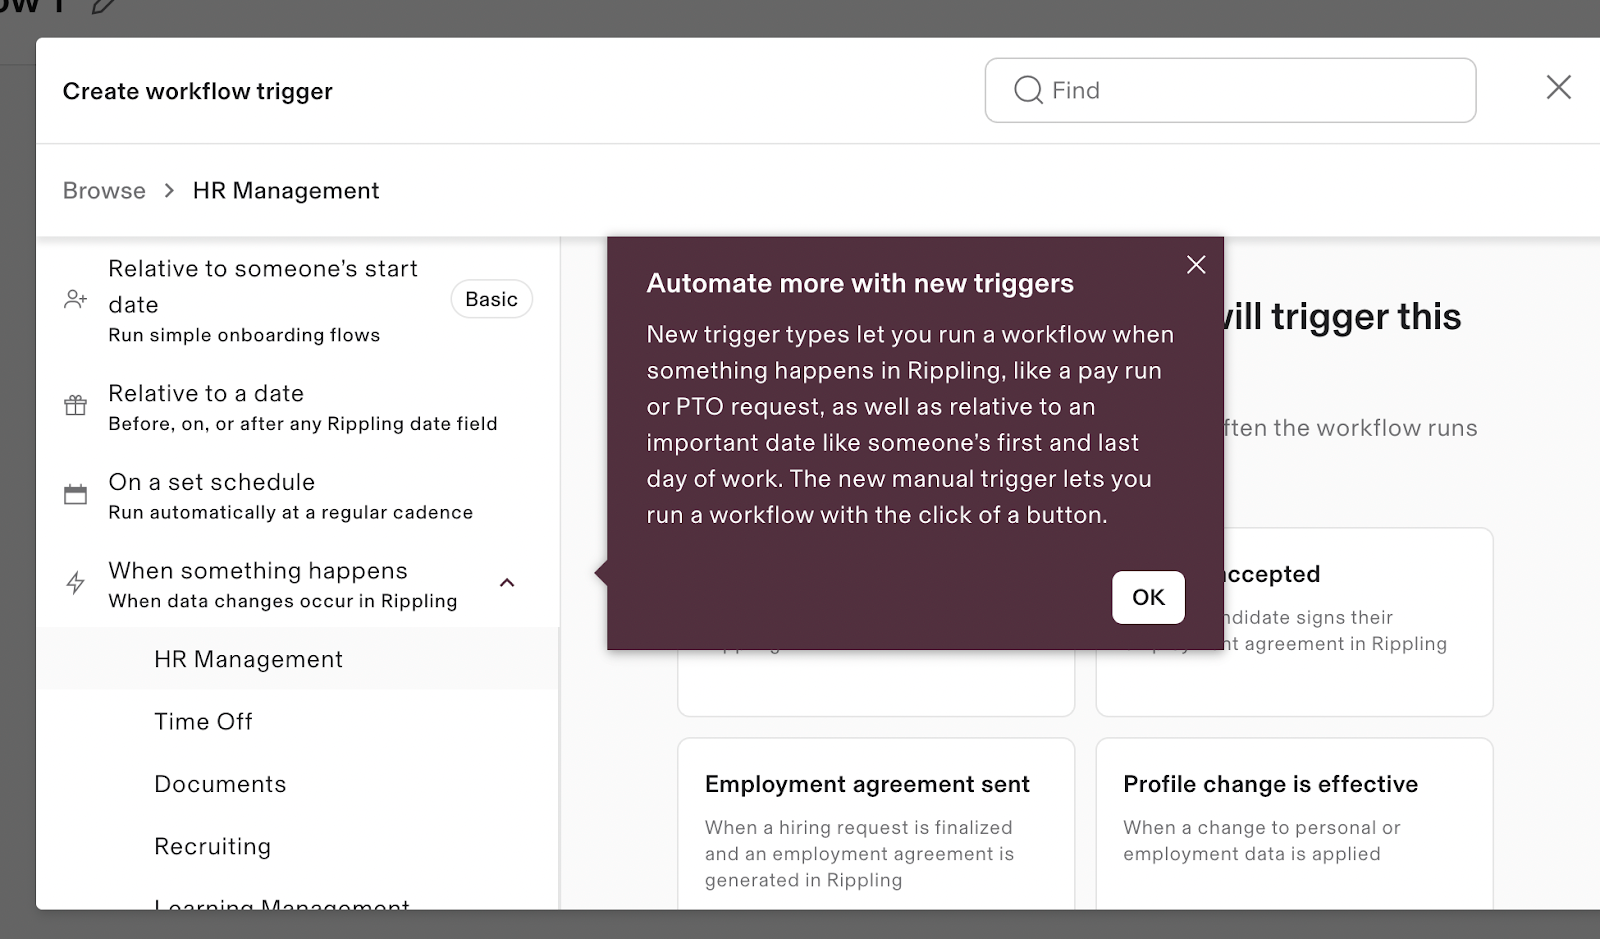Select the Recruiting category
1600x939 pixels.
click(212, 846)
